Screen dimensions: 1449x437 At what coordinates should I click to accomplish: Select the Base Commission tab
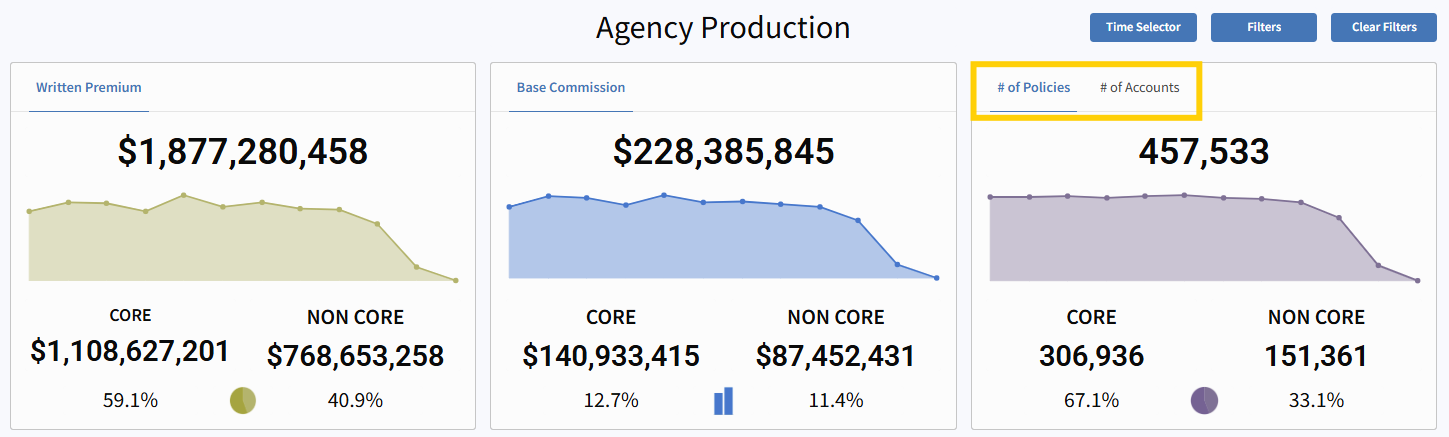(571, 88)
